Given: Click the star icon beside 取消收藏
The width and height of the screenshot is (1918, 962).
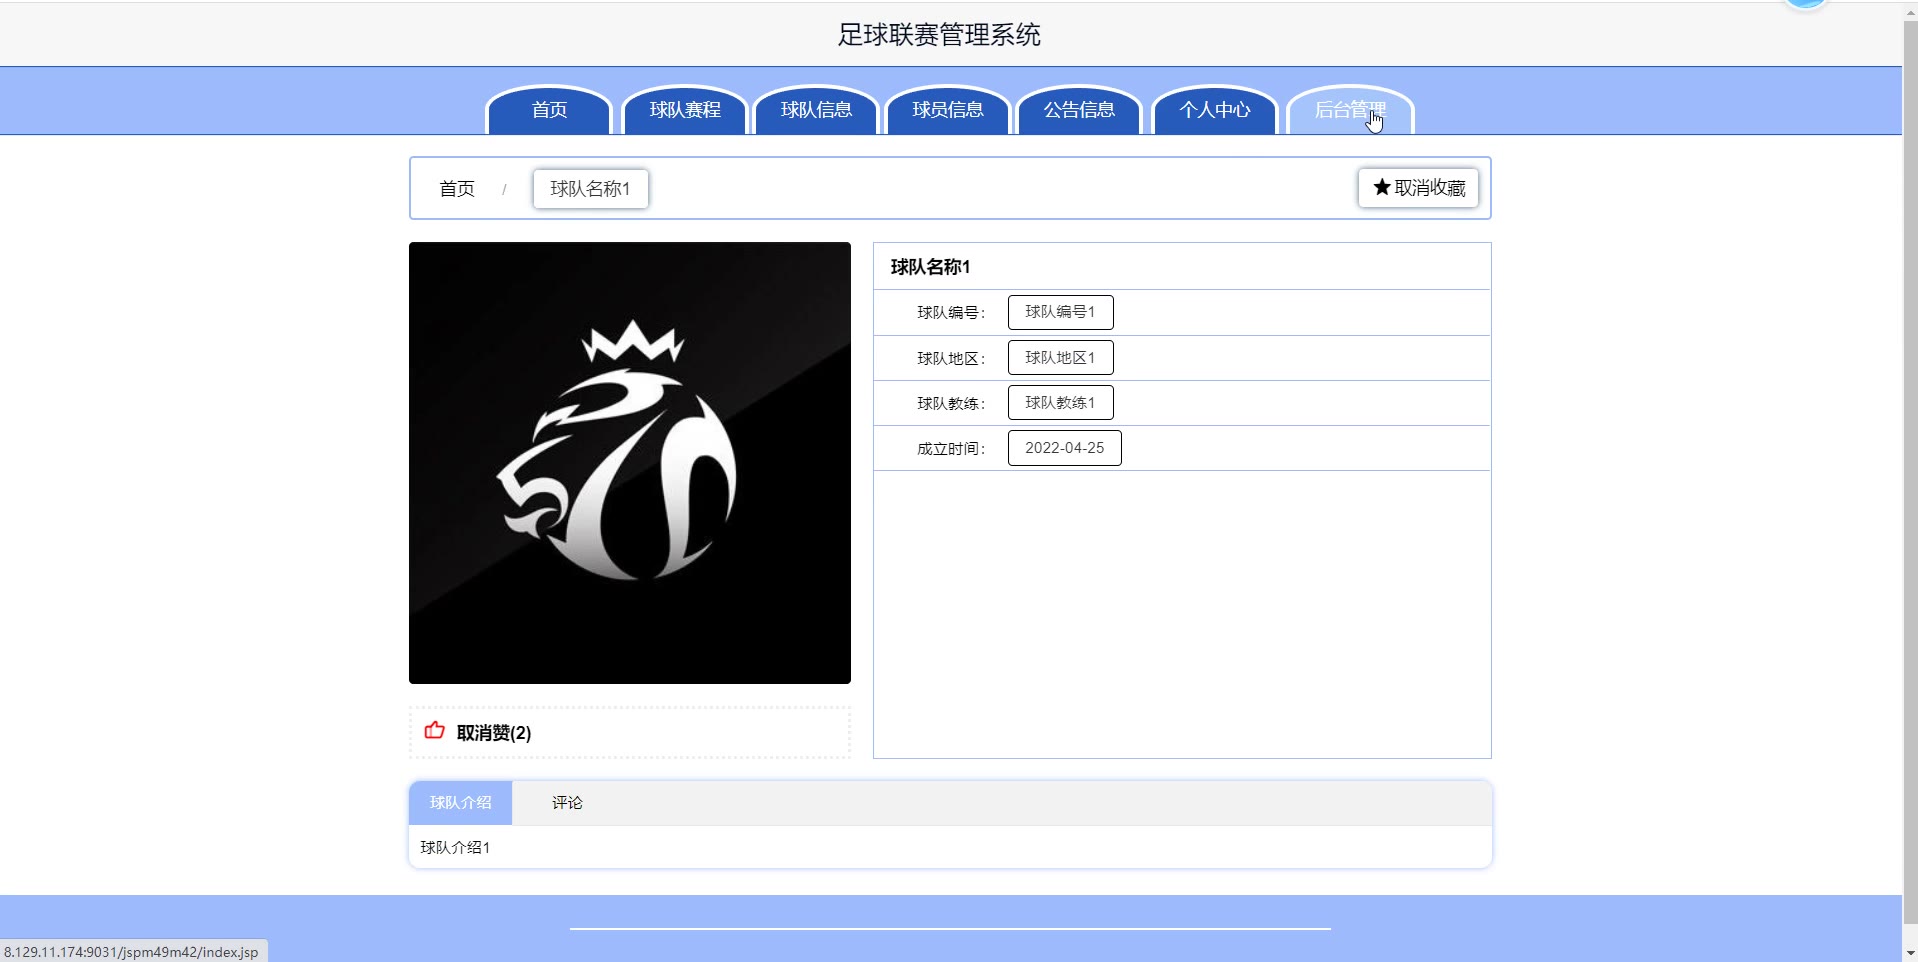Looking at the screenshot, I should coord(1382,187).
